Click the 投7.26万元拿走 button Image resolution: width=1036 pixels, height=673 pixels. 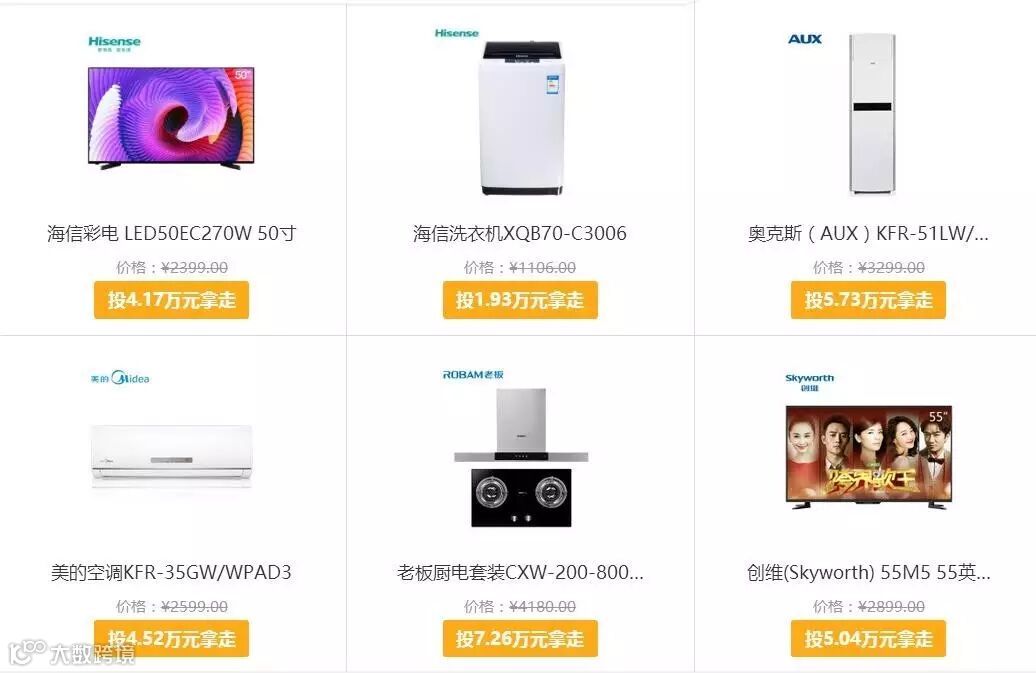(x=520, y=639)
